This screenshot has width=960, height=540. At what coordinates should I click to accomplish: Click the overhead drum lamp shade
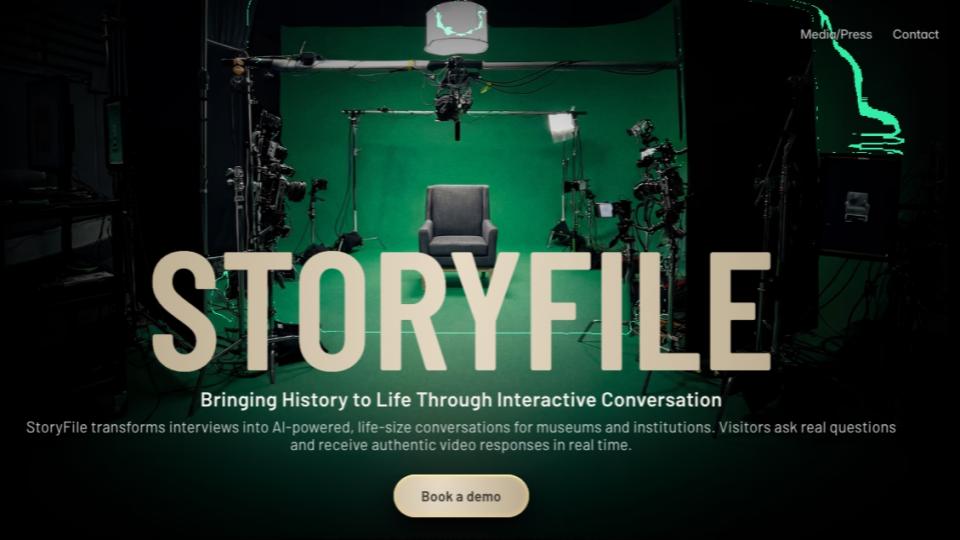pos(455,28)
